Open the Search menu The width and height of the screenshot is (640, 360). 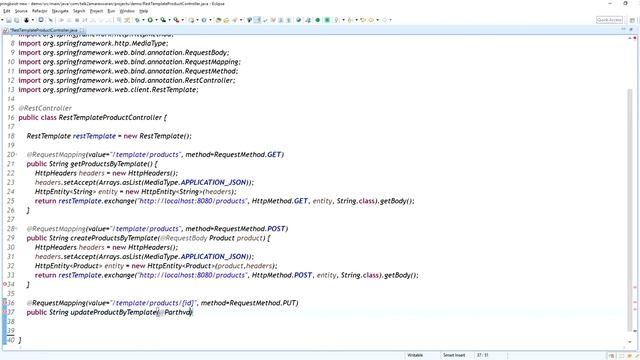79,11
